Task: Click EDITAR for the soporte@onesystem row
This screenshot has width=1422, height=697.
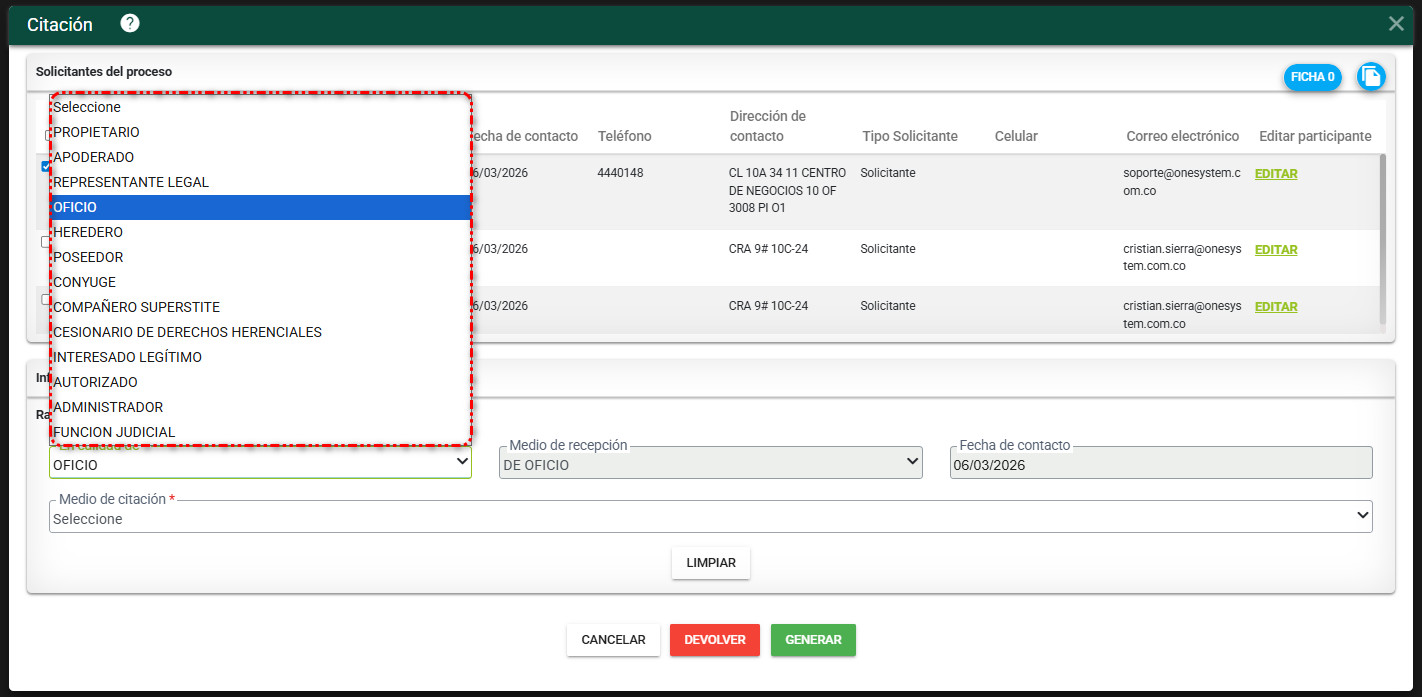Action: point(1276,174)
